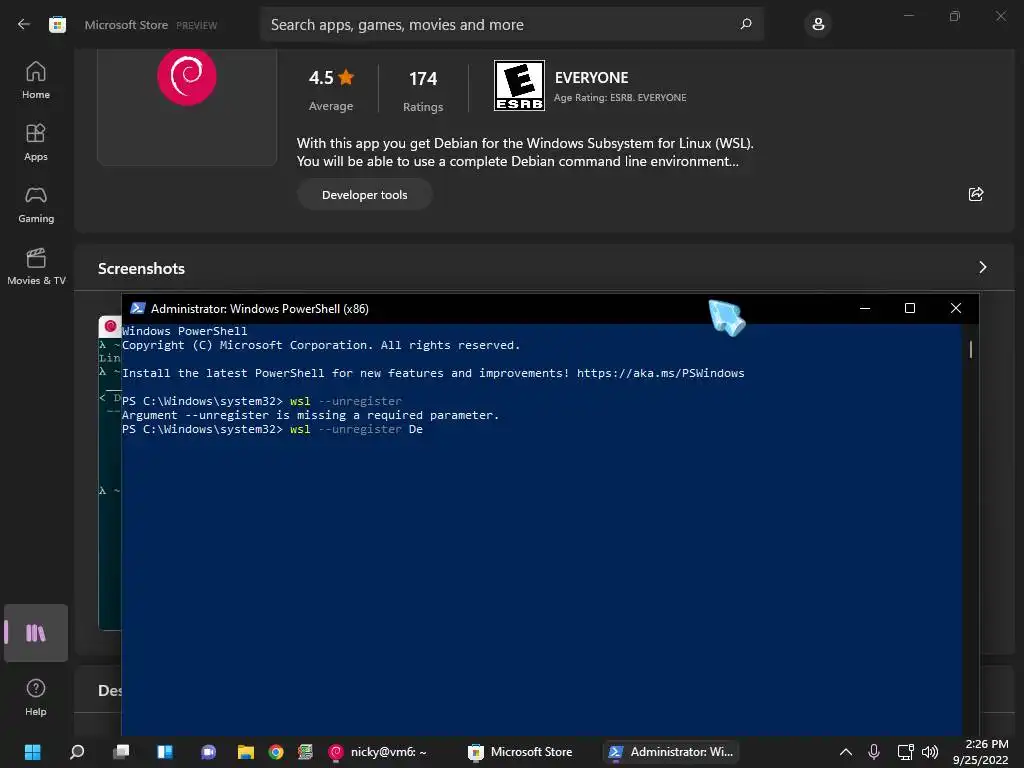Click the ESRB Everyone rating badge
This screenshot has width=1024, height=768.
point(519,86)
